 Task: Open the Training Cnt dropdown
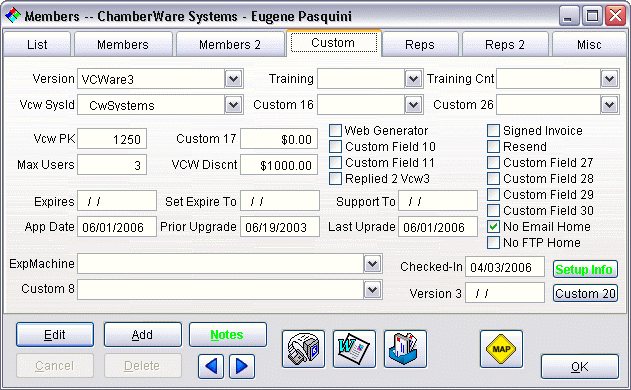[x=610, y=79]
